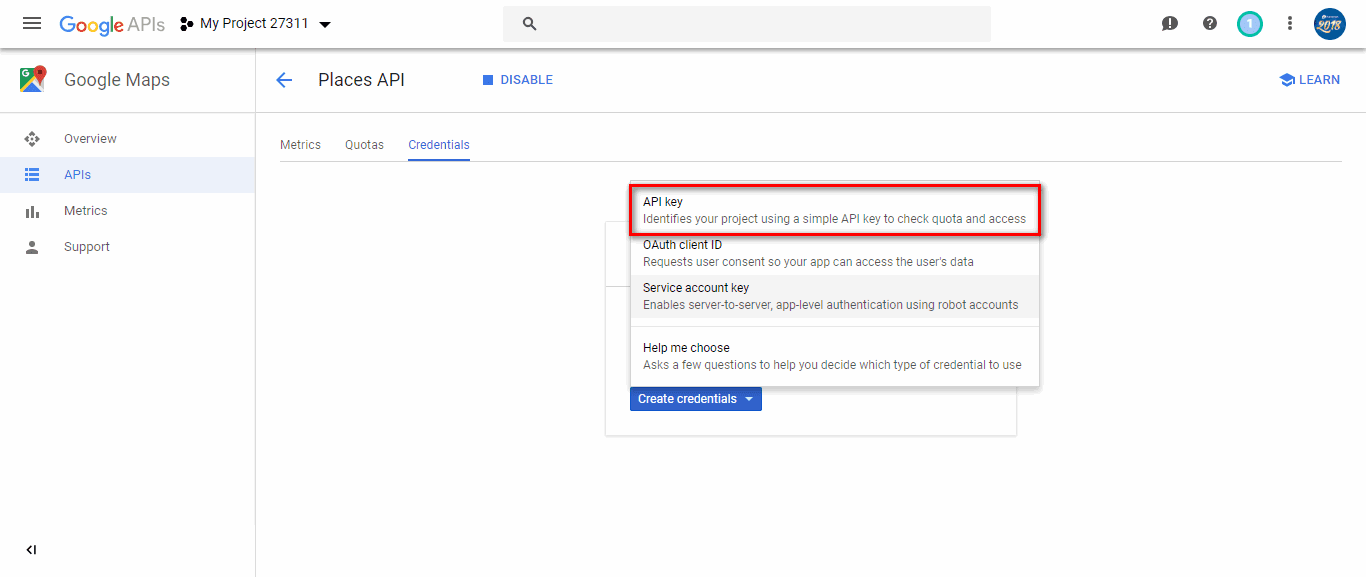The image size is (1366, 577).
Task: Choose API key from the dropdown menu
Action: (835, 210)
